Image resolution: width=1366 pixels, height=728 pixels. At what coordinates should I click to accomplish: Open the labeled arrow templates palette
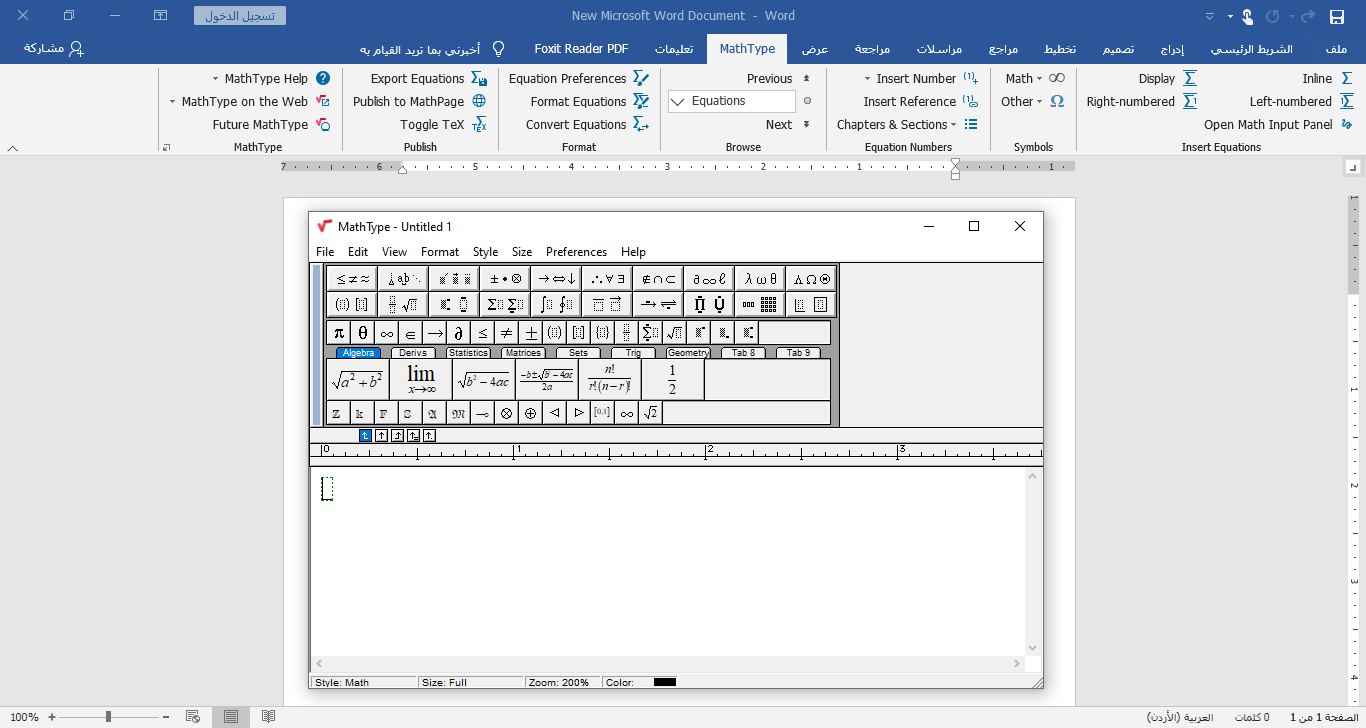tap(658, 304)
